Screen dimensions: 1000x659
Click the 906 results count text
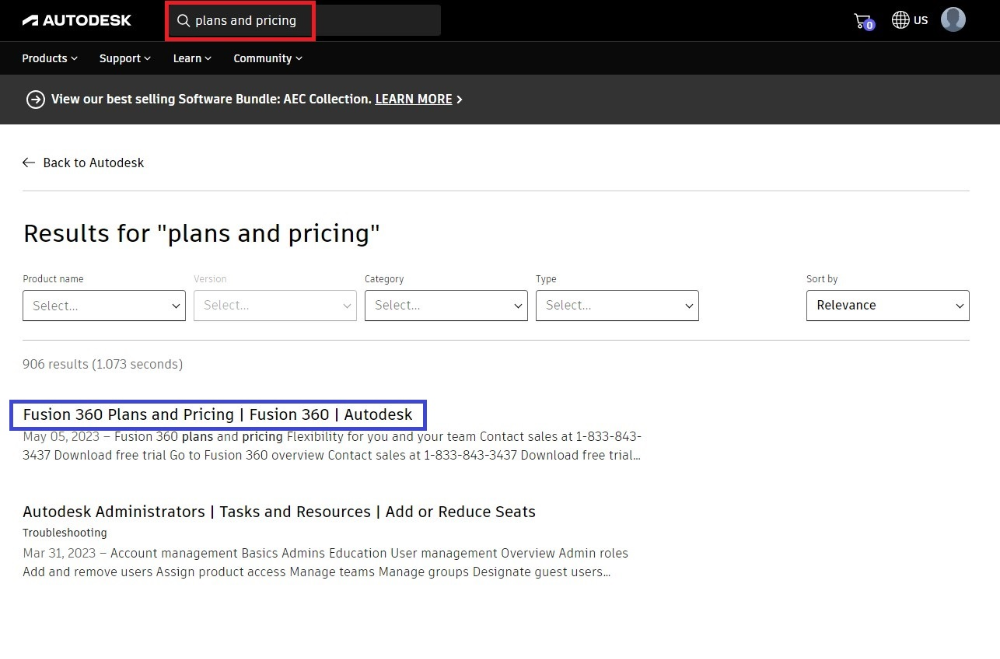pyautogui.click(x=102, y=364)
